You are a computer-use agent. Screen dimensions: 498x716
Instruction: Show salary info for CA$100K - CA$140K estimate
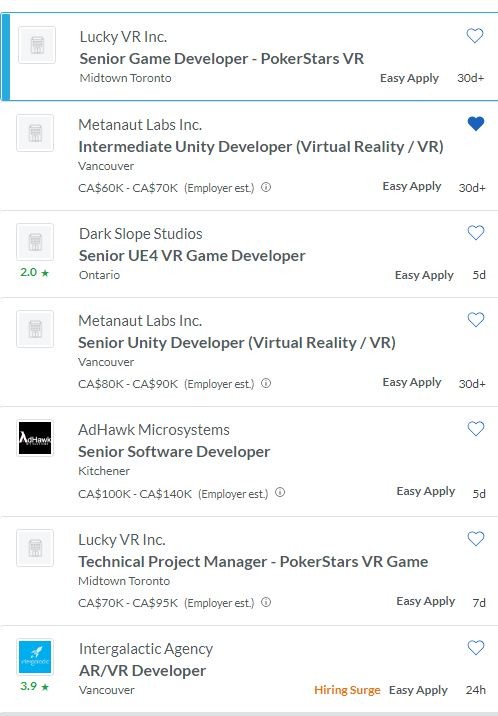pos(280,492)
